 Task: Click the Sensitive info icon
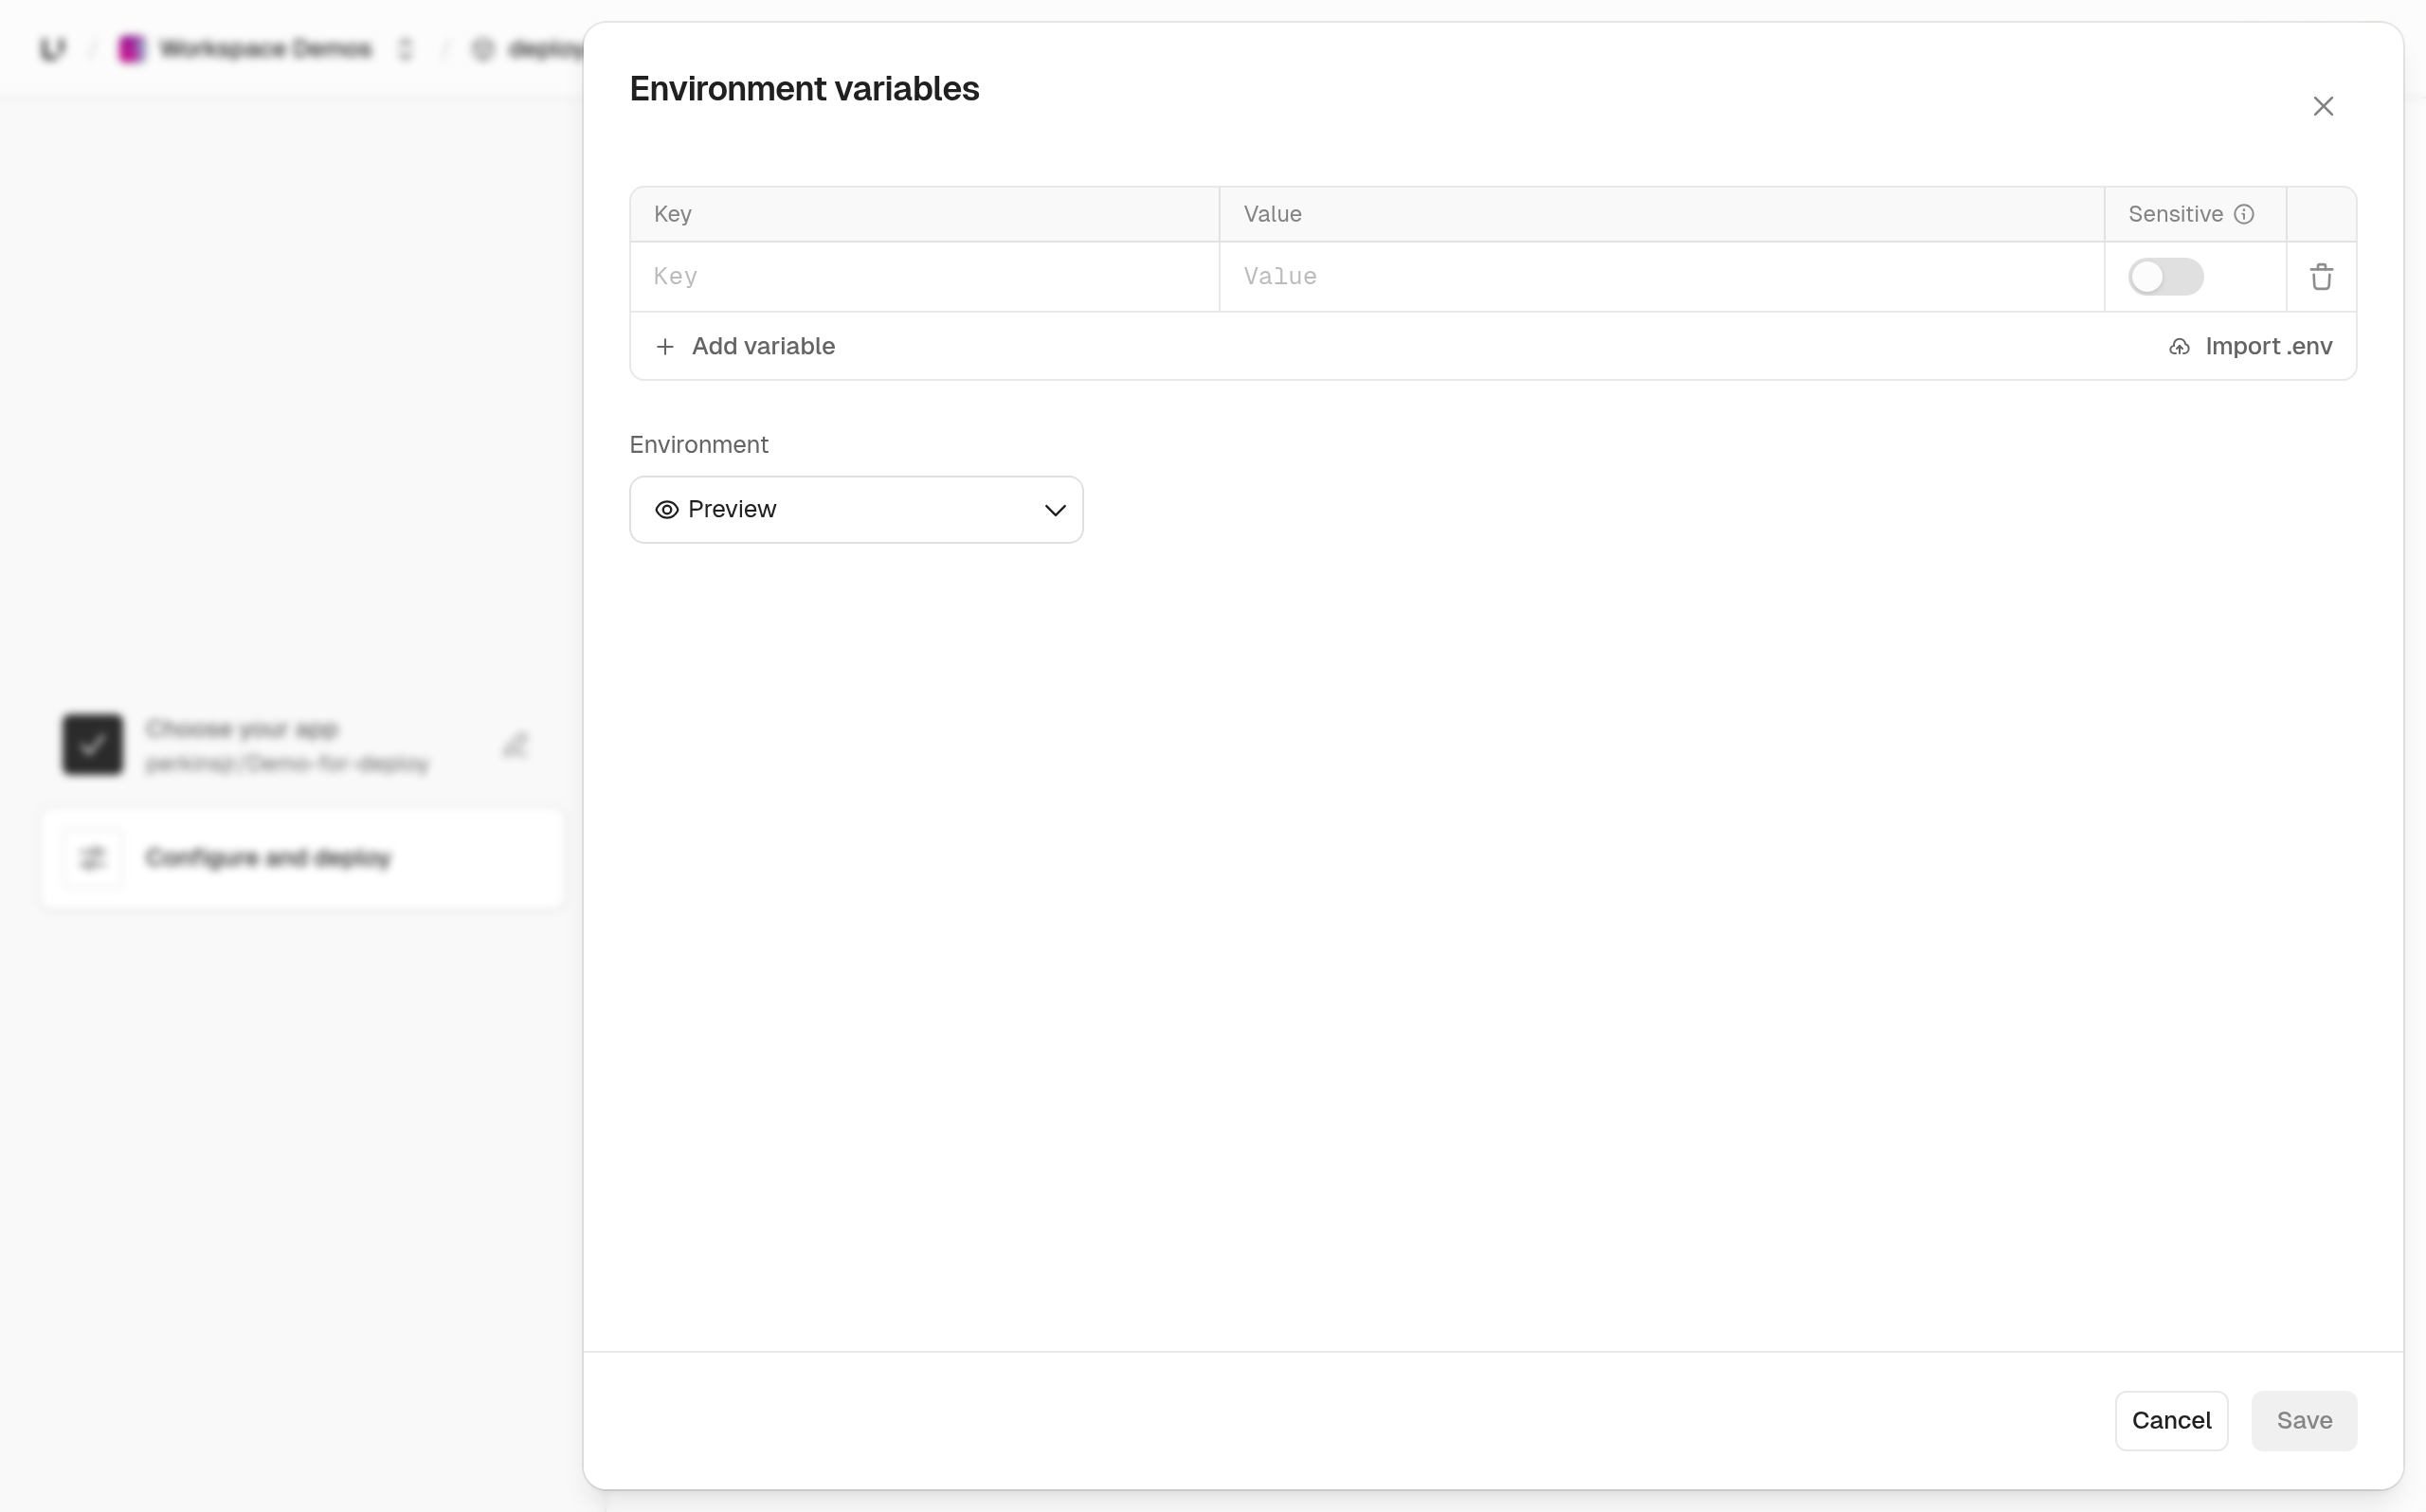coord(2244,214)
